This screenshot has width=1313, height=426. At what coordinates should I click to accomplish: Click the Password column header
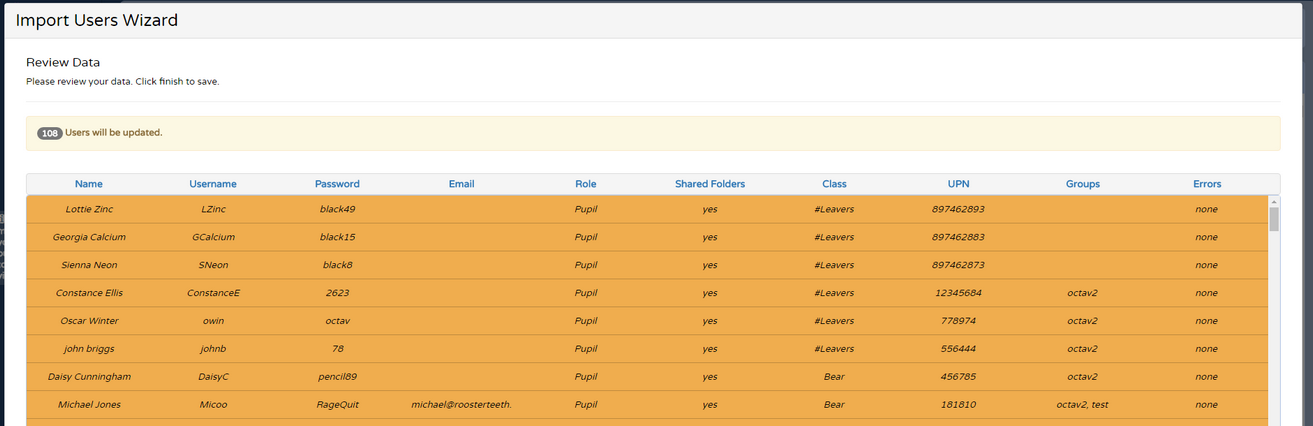click(x=337, y=184)
